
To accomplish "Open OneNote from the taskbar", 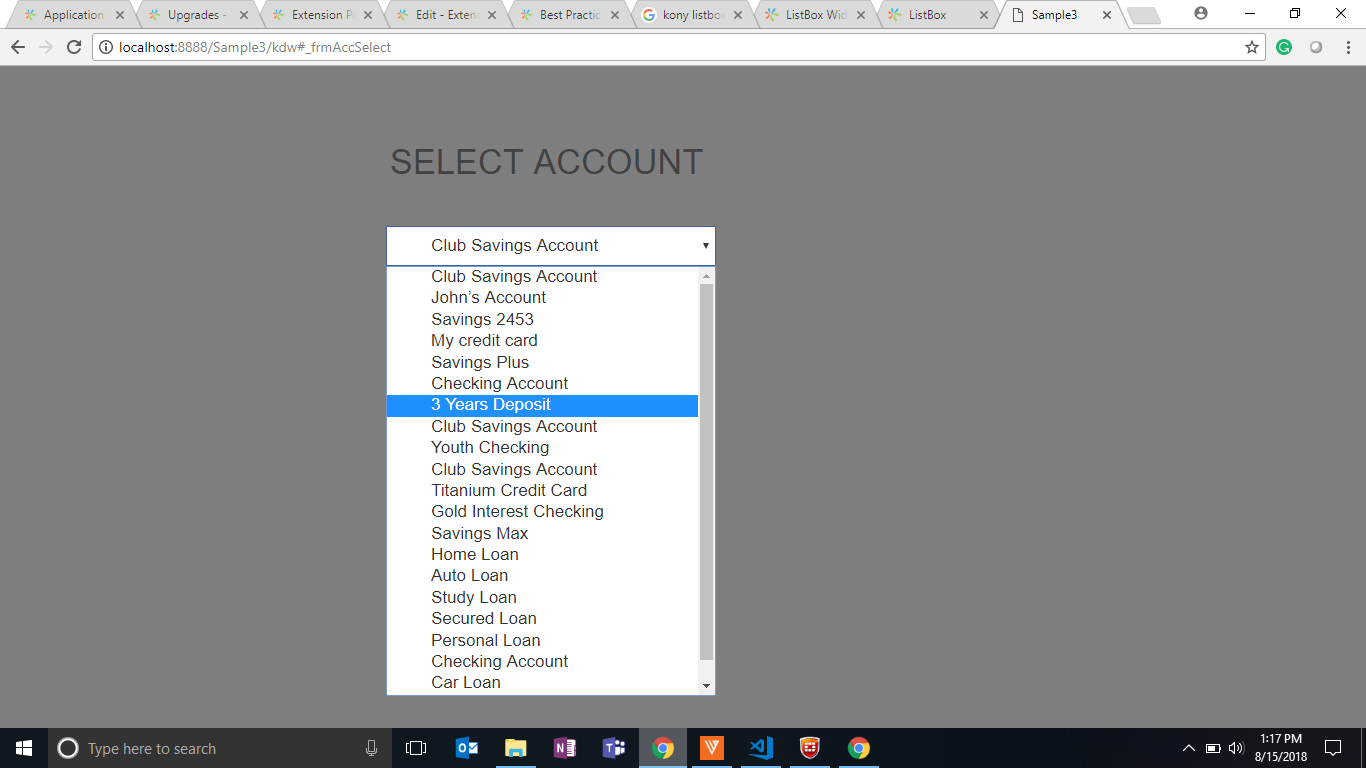I will tap(564, 748).
